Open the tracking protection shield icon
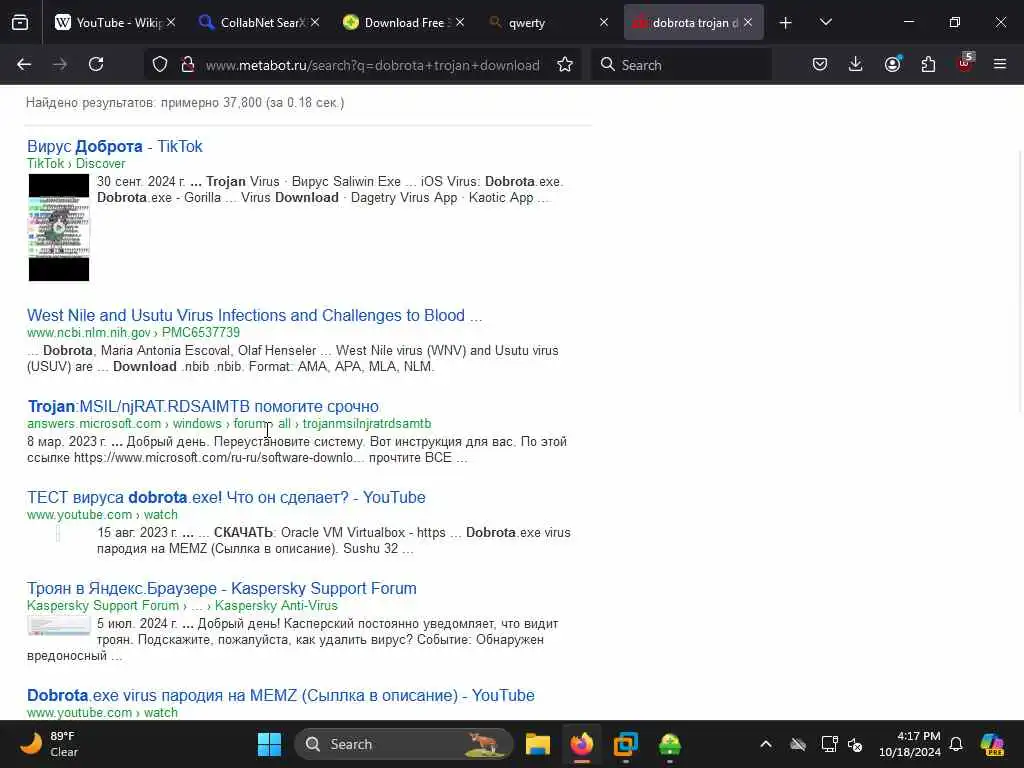Viewport: 1024px width, 768px height. 160,64
